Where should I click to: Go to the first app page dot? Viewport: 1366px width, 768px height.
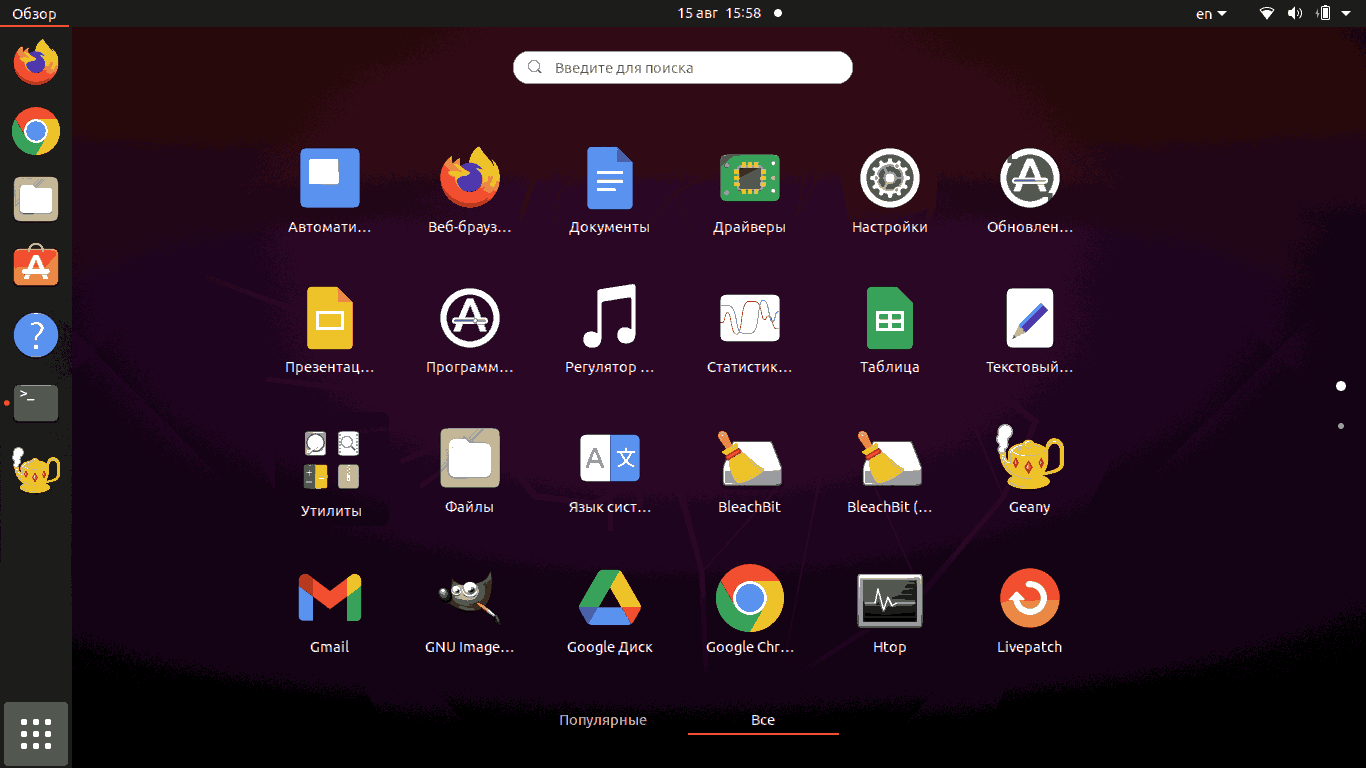tap(1341, 386)
